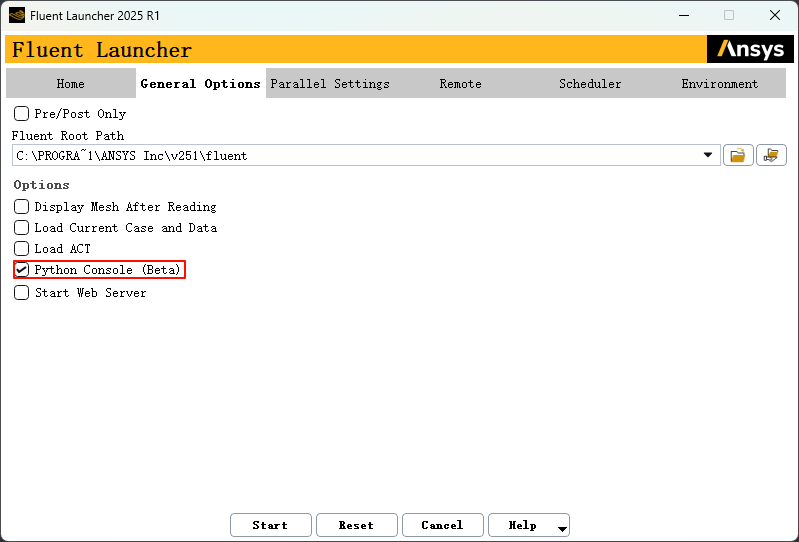Expand the Fluent Root Path dropdown arrow

point(708,155)
